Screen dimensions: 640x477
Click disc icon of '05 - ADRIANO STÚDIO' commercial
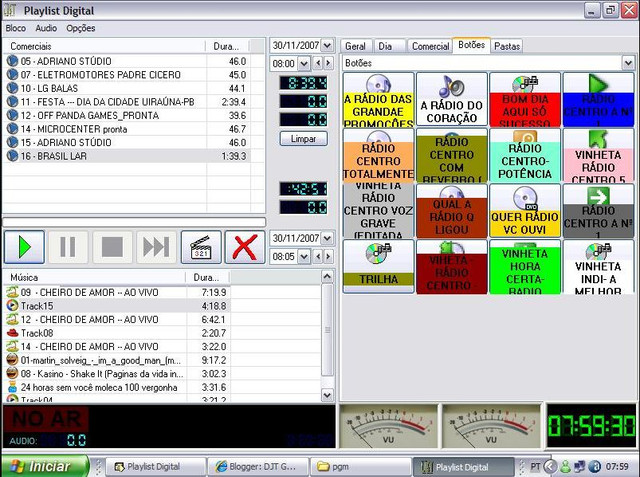click(x=12, y=61)
